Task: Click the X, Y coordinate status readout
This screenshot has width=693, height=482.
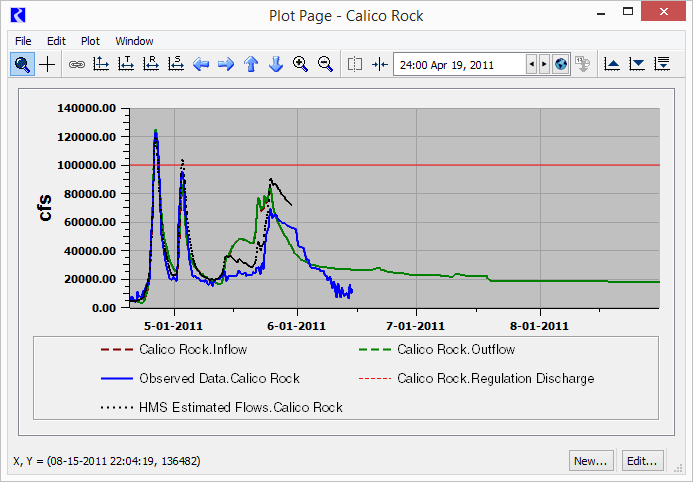Action: (x=107, y=461)
